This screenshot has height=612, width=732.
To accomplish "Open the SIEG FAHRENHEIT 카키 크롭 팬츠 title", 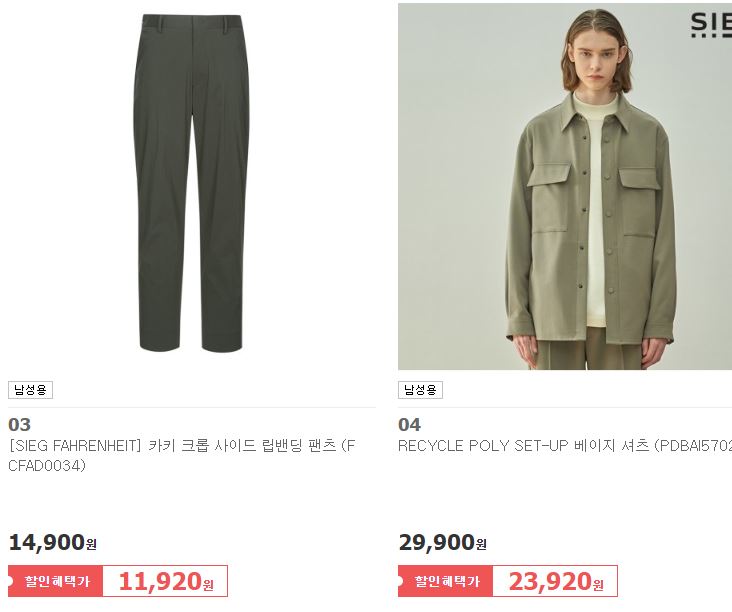I will pyautogui.click(x=182, y=455).
